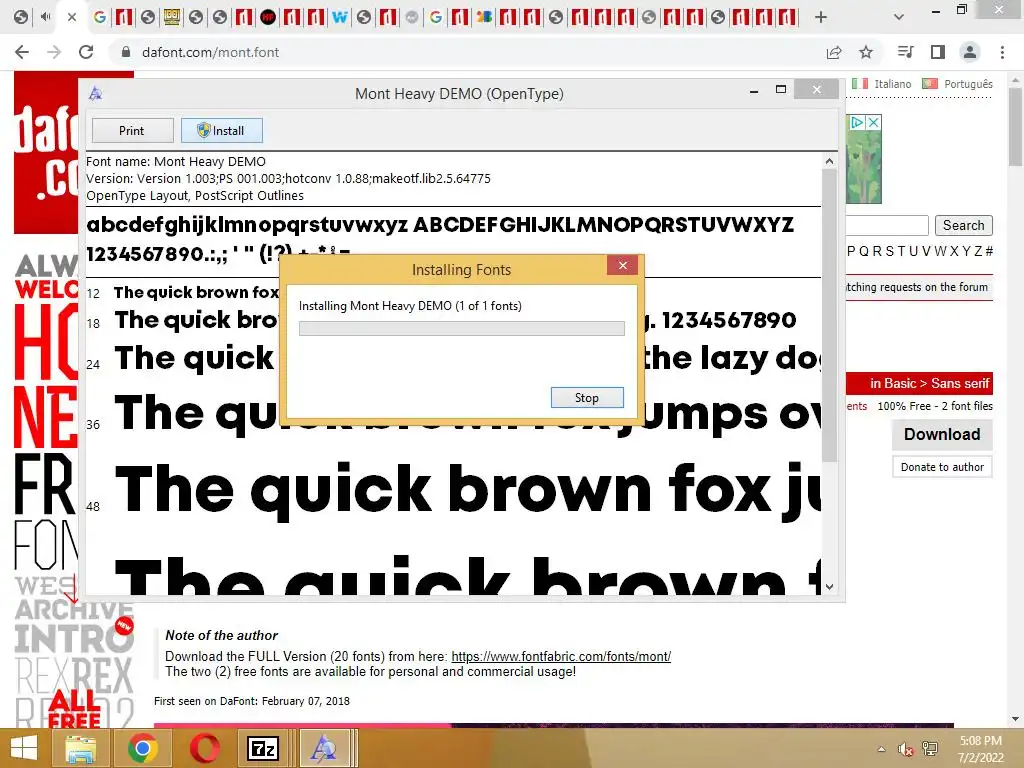Close the Installing Fonts dialog

point(622,265)
